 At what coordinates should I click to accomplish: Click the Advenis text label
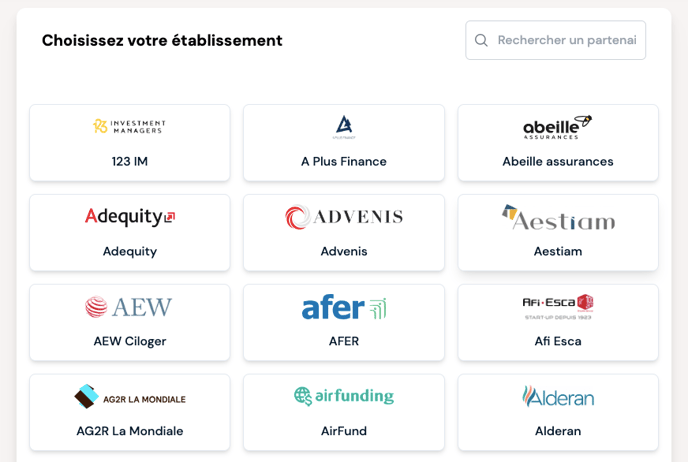[x=344, y=251]
